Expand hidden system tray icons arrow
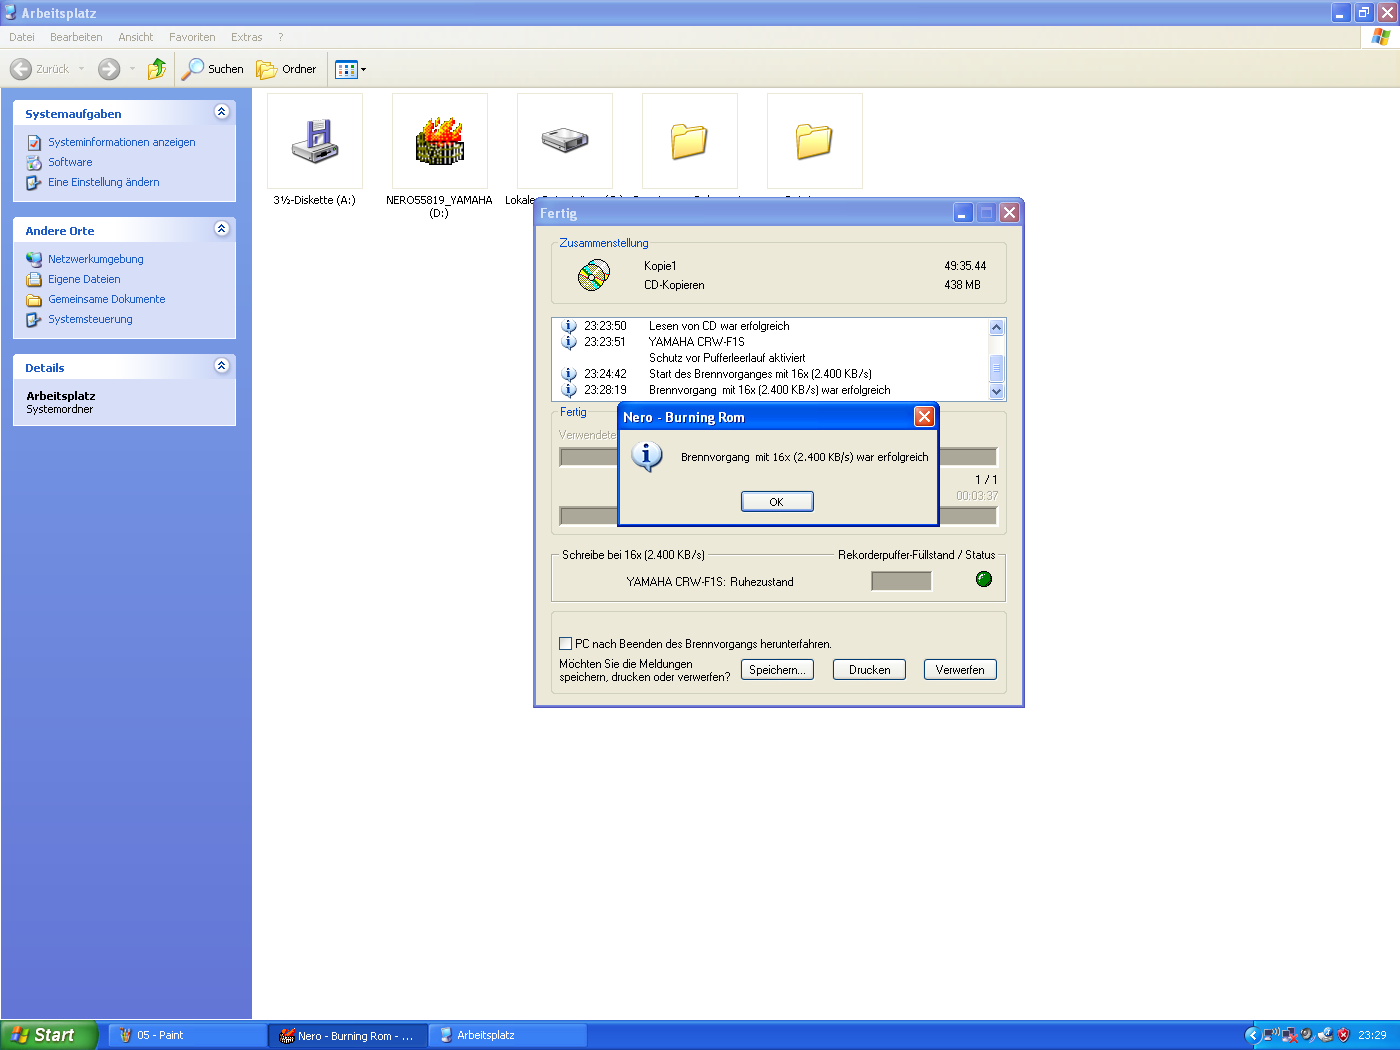Viewport: 1400px width, 1050px height. click(1252, 1035)
